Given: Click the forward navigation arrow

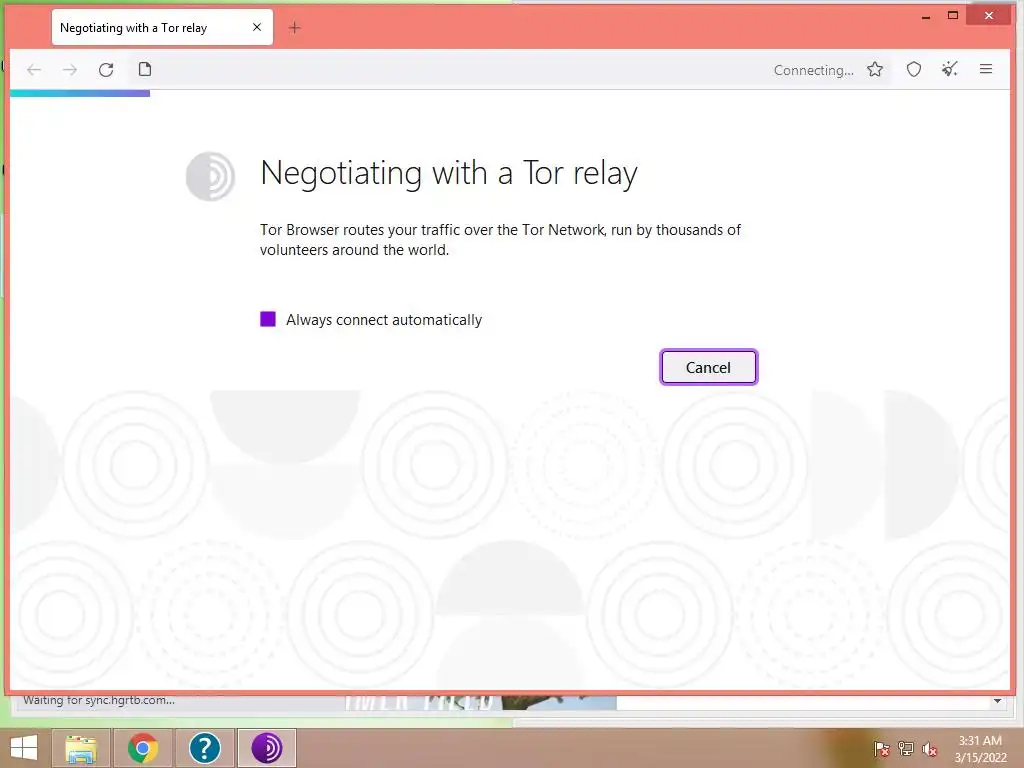Looking at the screenshot, I should point(70,70).
